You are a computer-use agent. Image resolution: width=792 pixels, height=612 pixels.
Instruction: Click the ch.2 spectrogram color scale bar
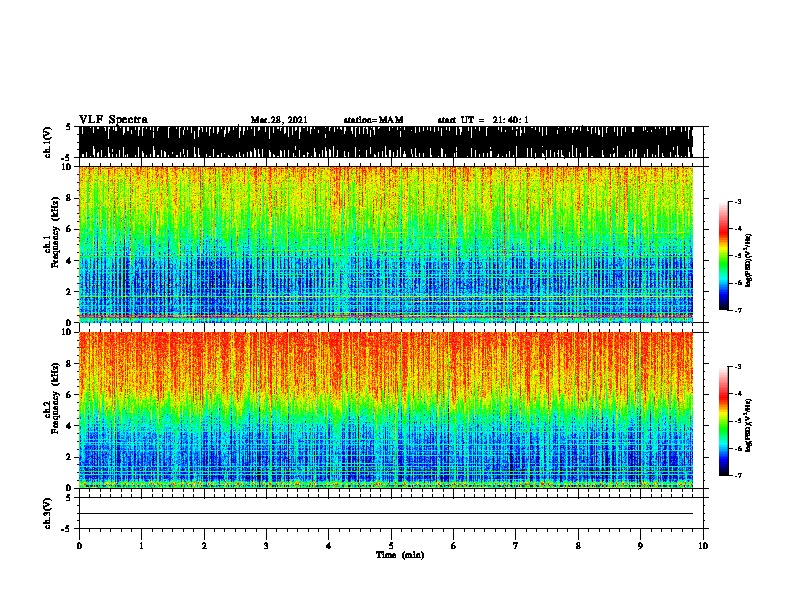pyautogui.click(x=723, y=421)
